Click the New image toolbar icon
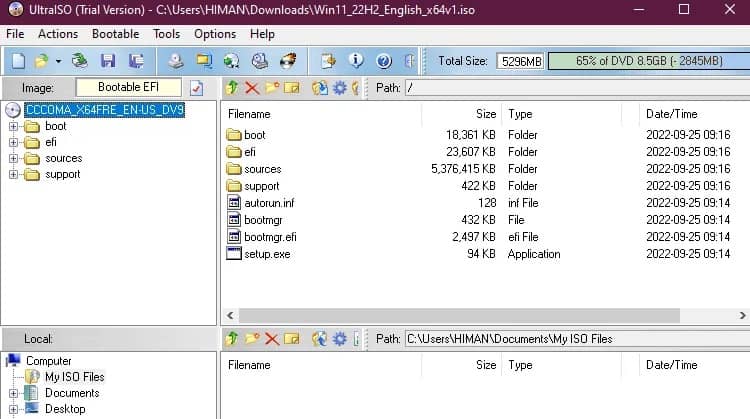 (x=18, y=61)
